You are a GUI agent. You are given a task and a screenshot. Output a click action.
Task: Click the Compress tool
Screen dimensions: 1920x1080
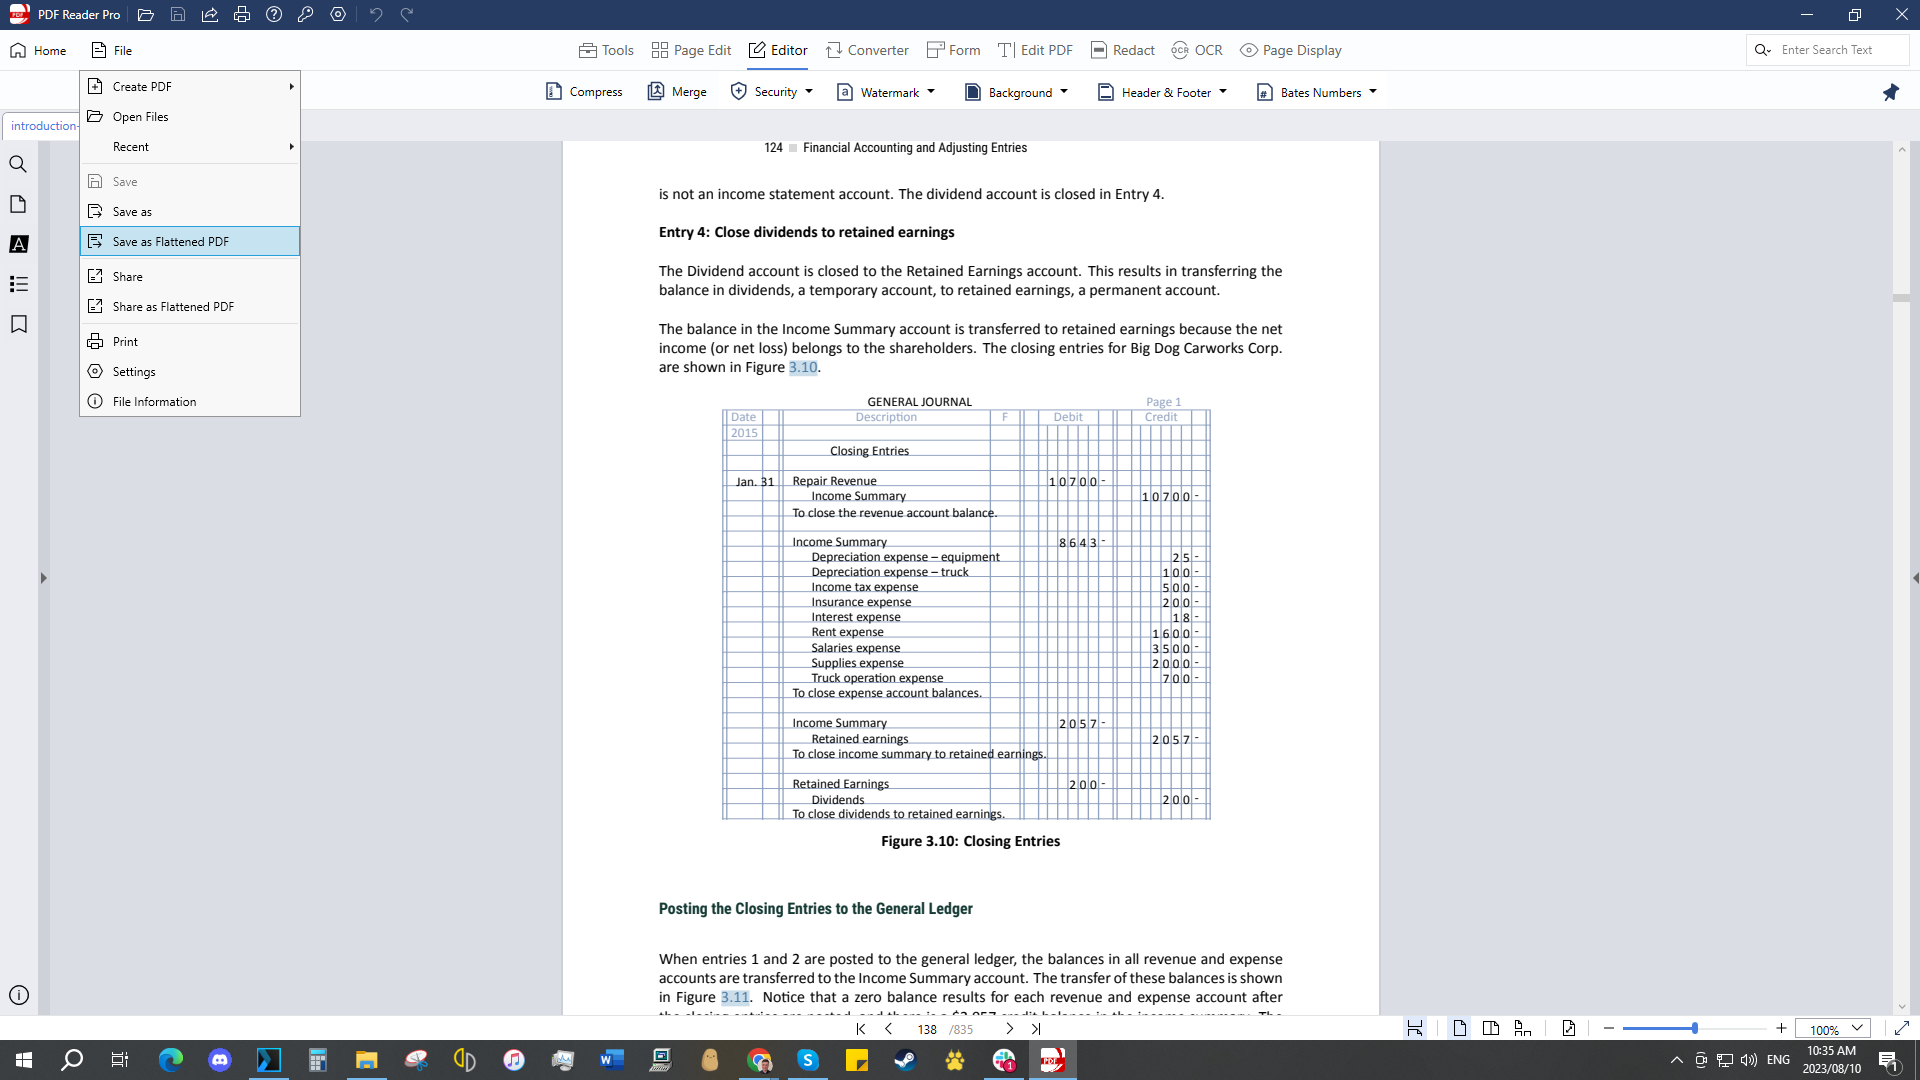(584, 92)
